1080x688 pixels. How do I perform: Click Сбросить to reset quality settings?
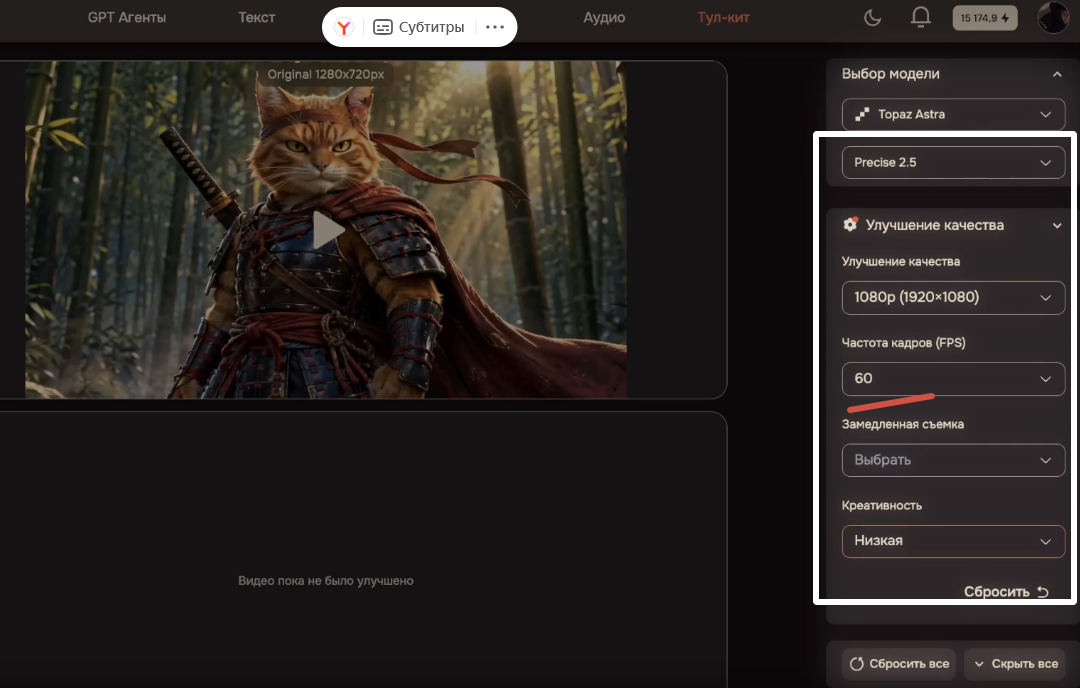point(1006,592)
